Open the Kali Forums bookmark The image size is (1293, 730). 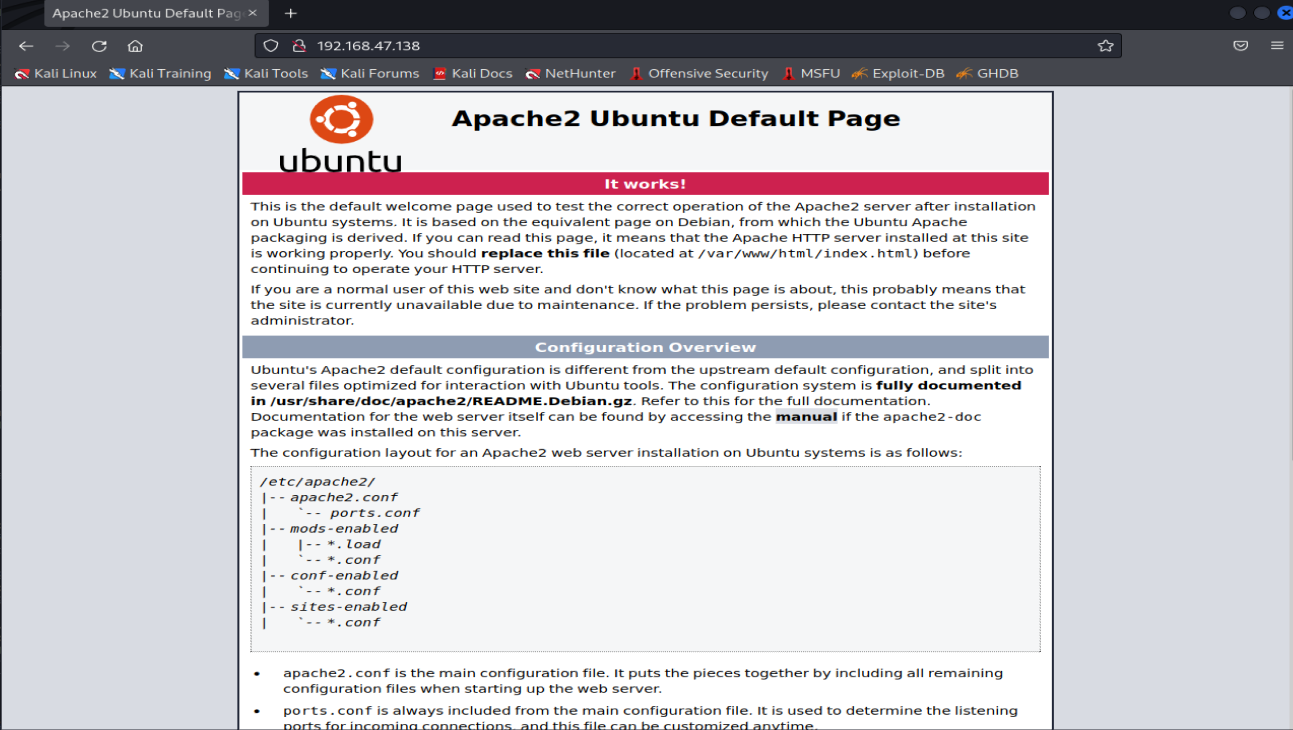(x=370, y=73)
